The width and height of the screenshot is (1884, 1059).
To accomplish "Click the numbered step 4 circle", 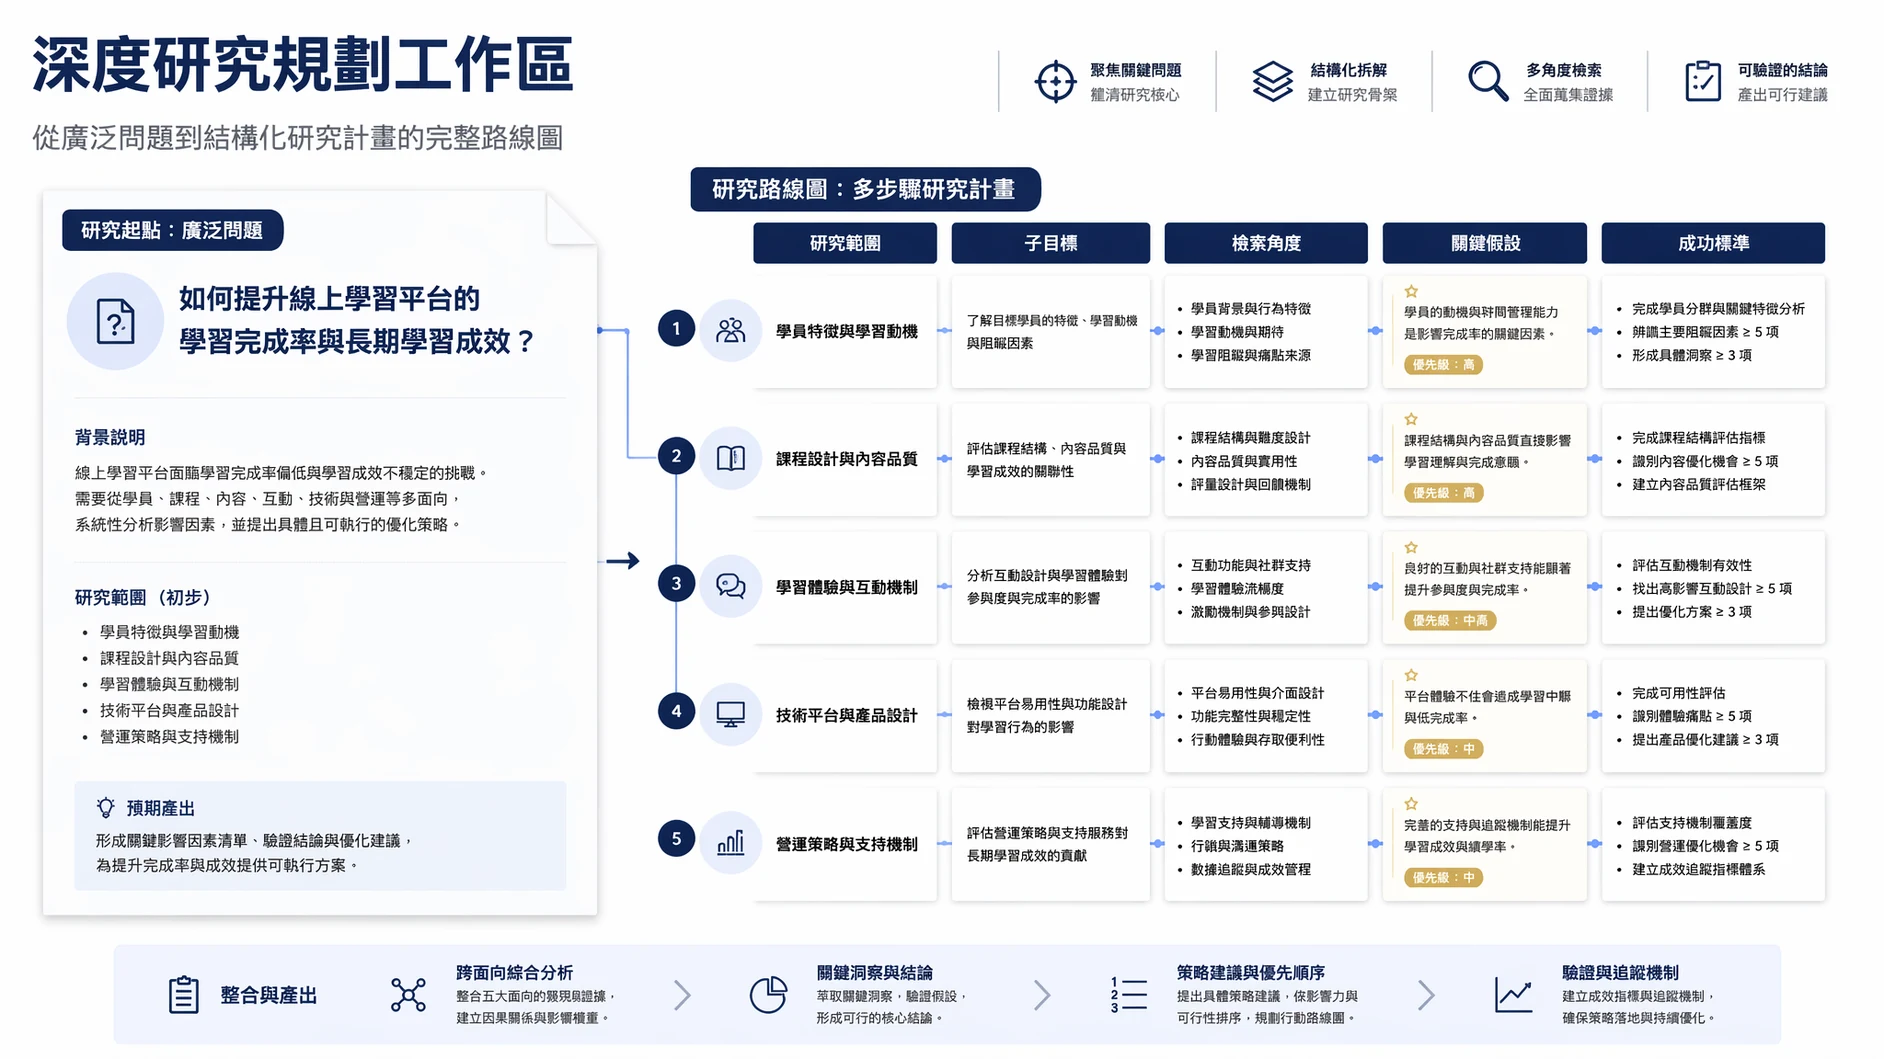I will coord(676,711).
